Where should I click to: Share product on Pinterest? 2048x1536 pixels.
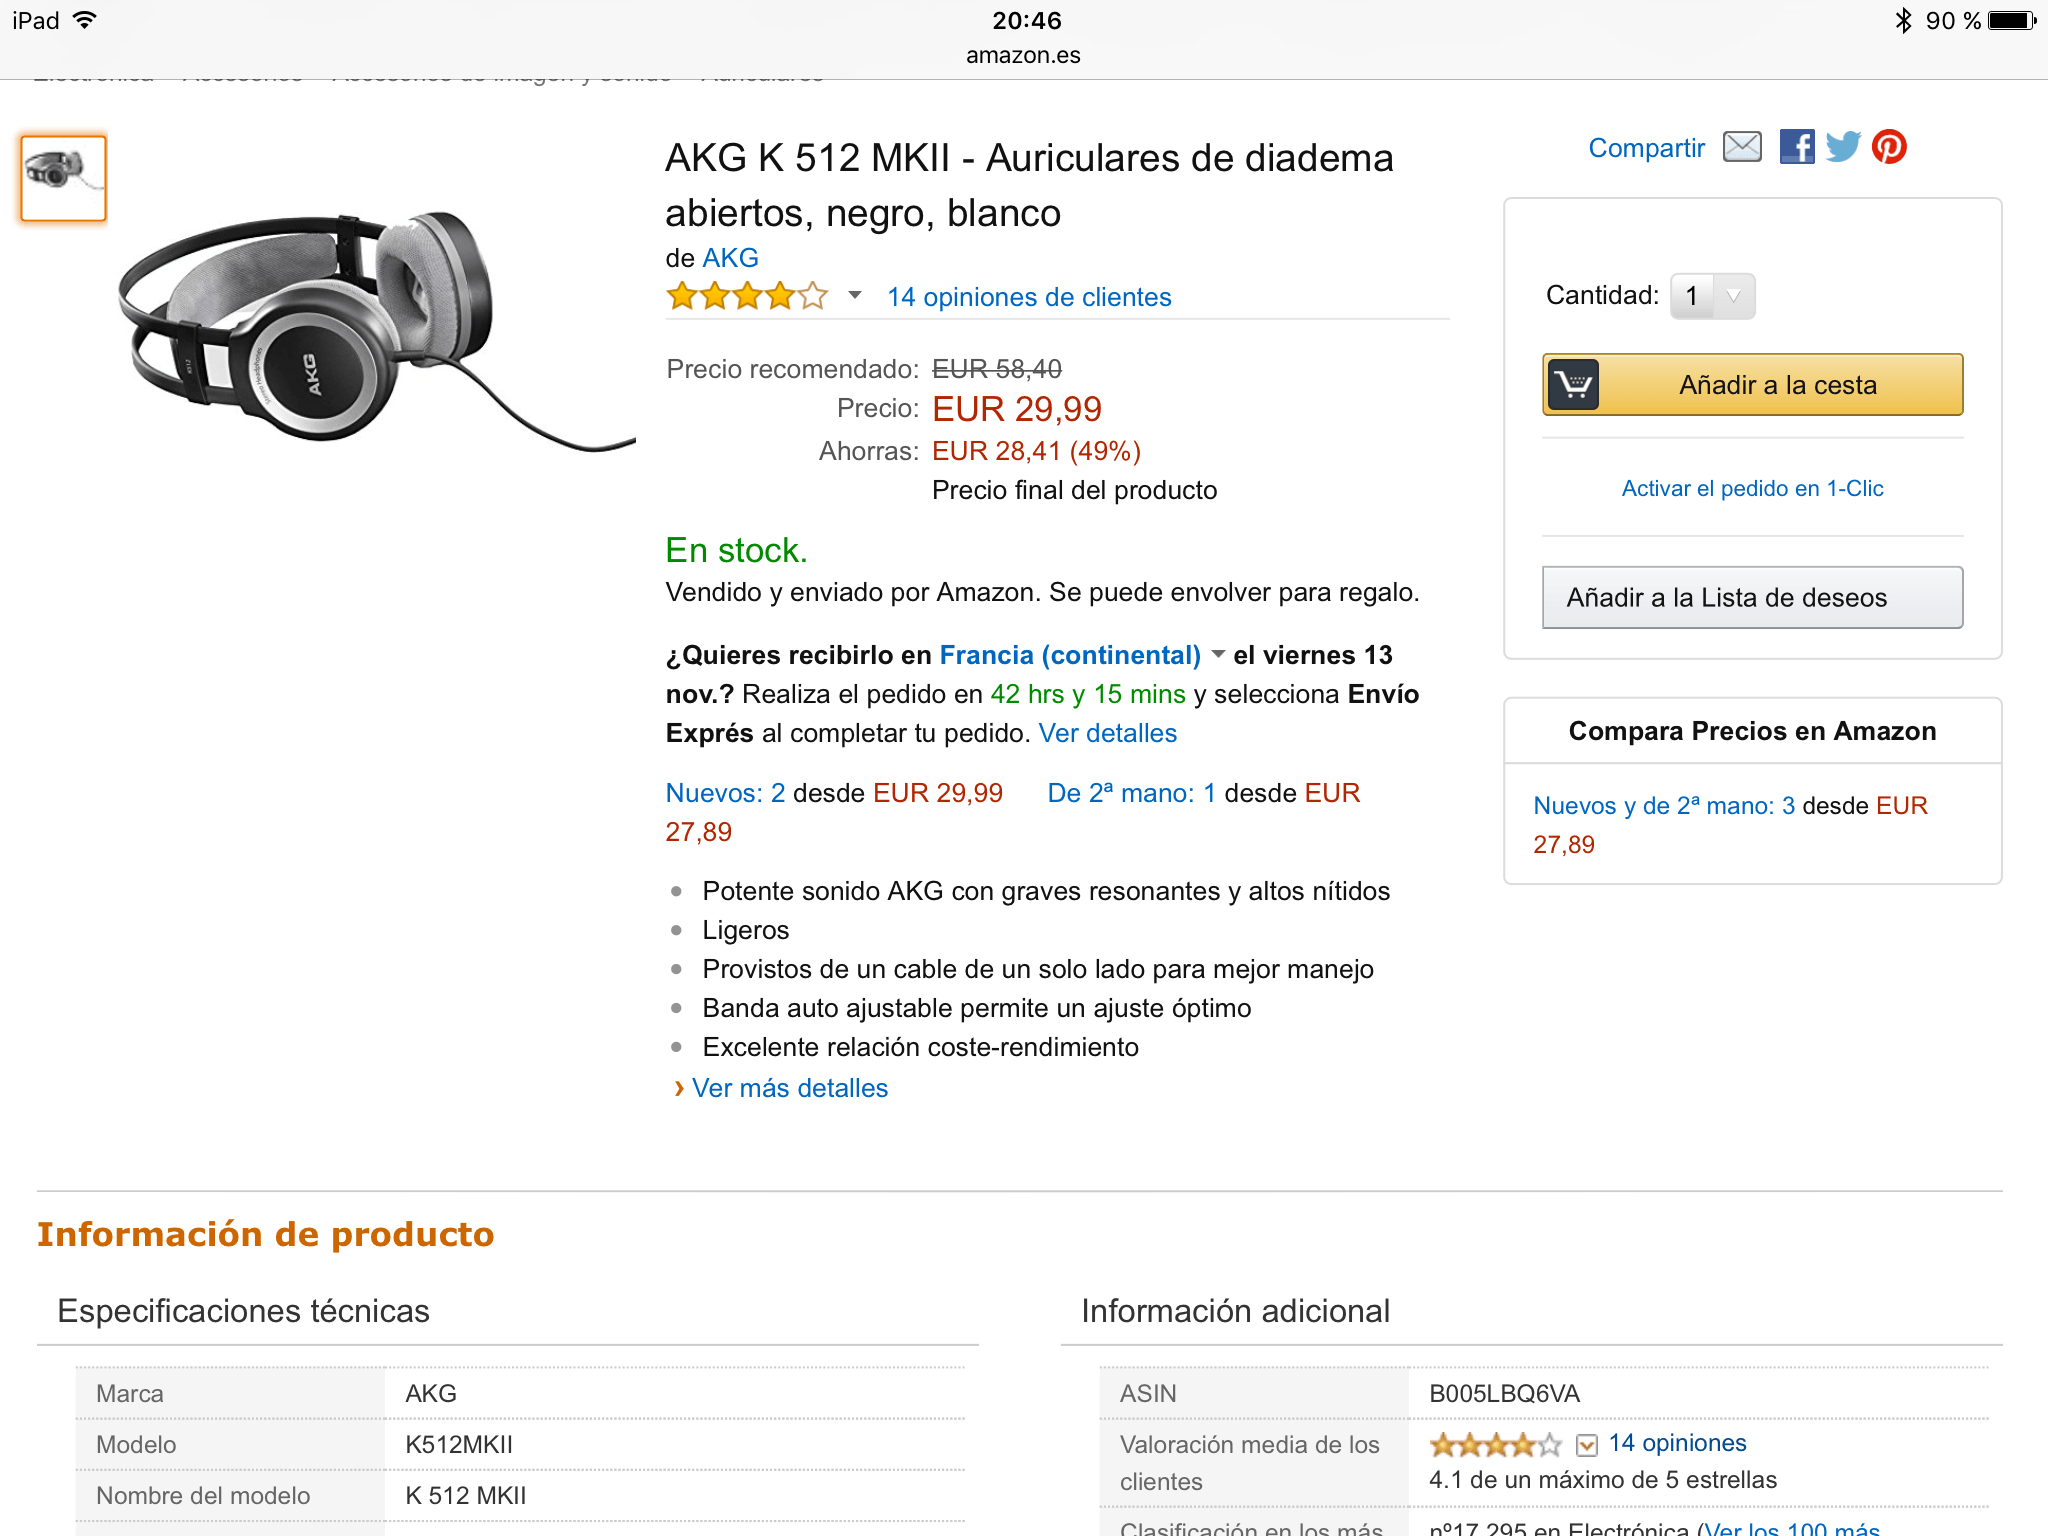coord(1889,147)
